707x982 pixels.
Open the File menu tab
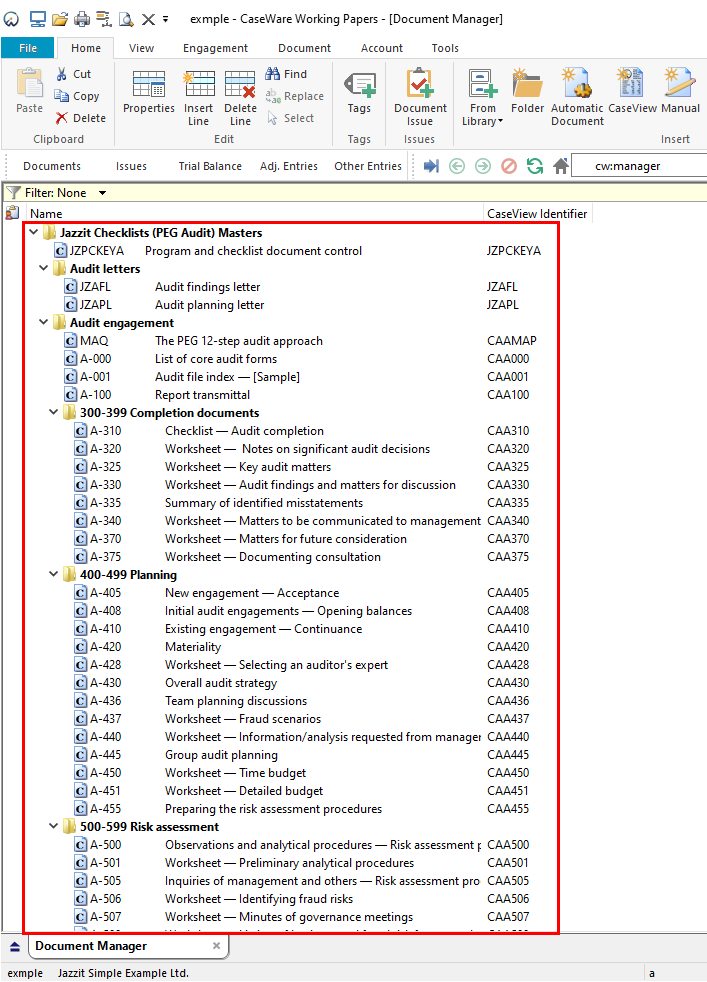(x=28, y=48)
